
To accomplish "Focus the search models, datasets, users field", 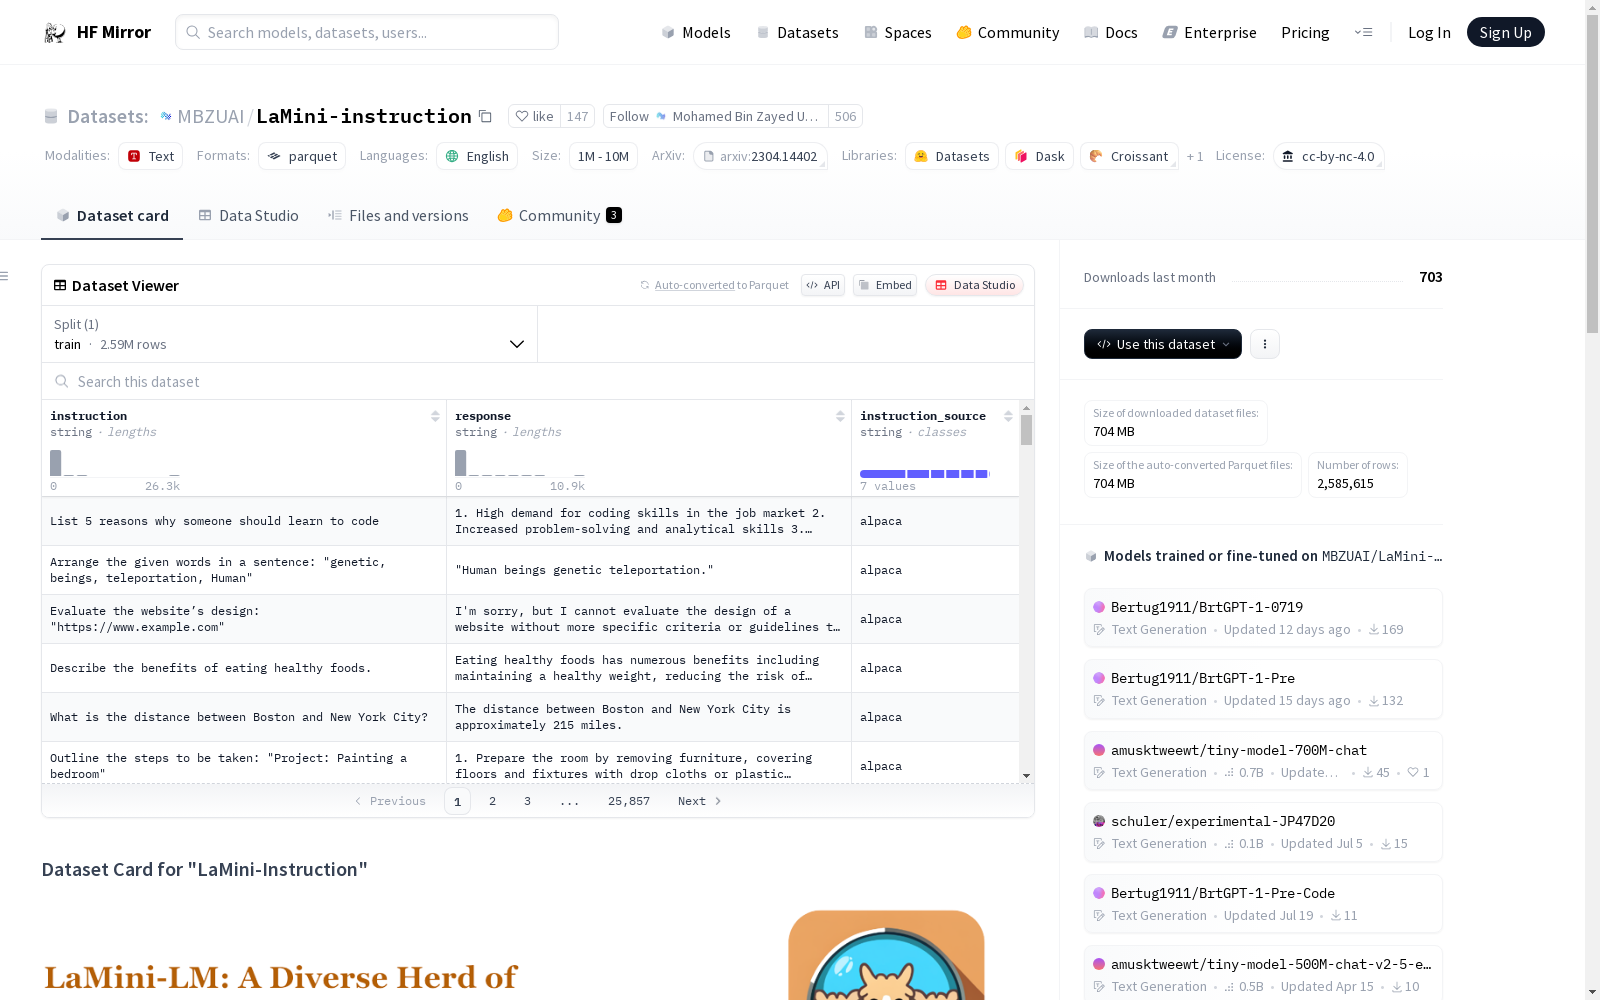I will tap(367, 32).
